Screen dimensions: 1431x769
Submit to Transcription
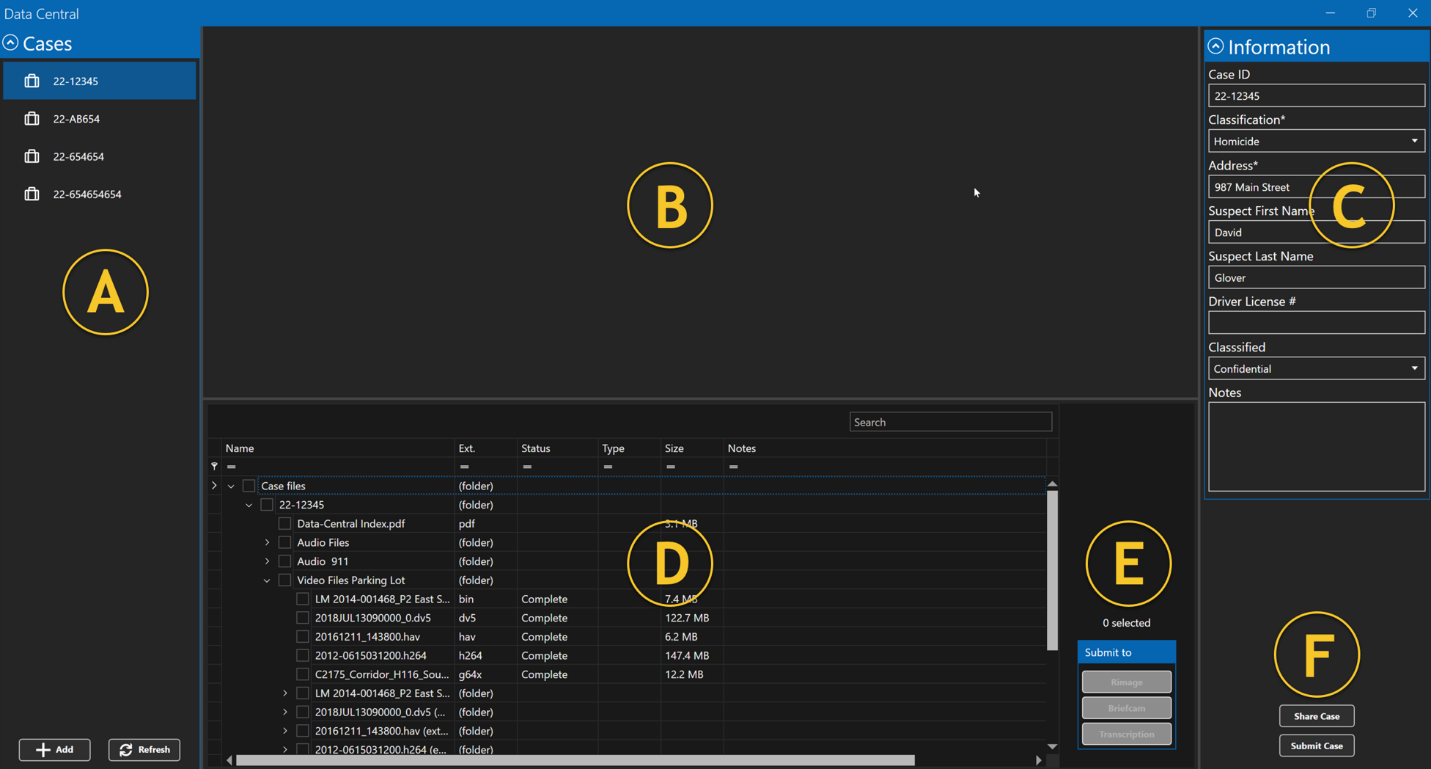[x=1127, y=734]
